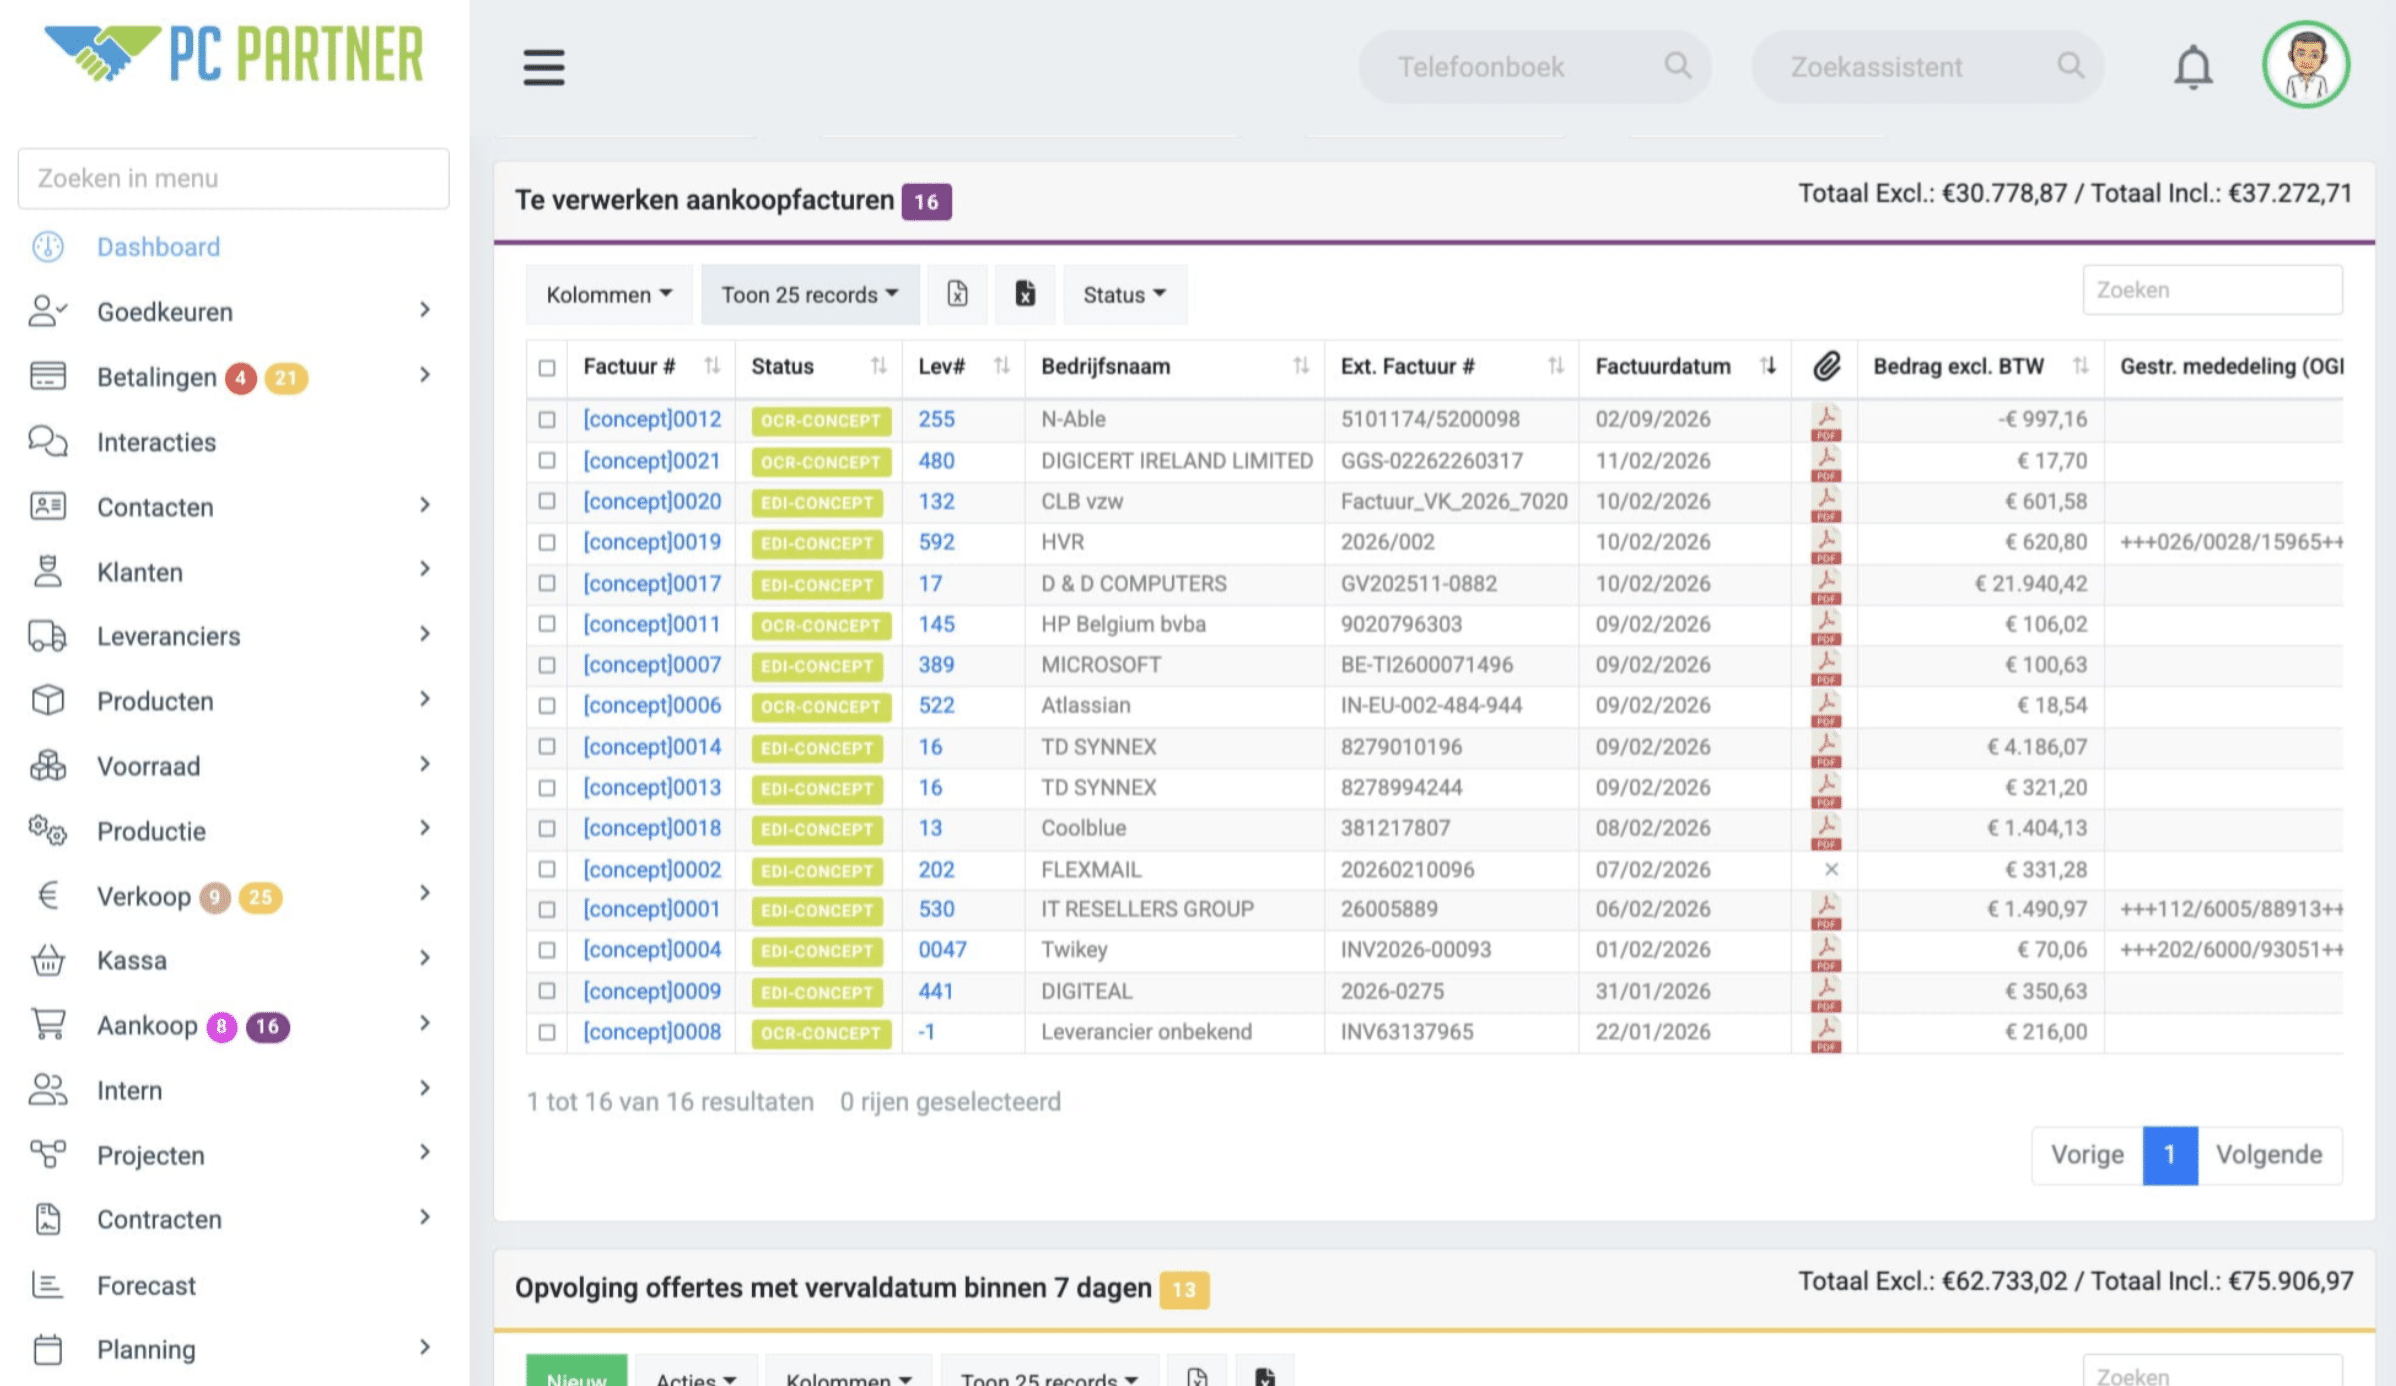Focus the Zoeken in menu field
The image size is (2396, 1386).
[233, 178]
